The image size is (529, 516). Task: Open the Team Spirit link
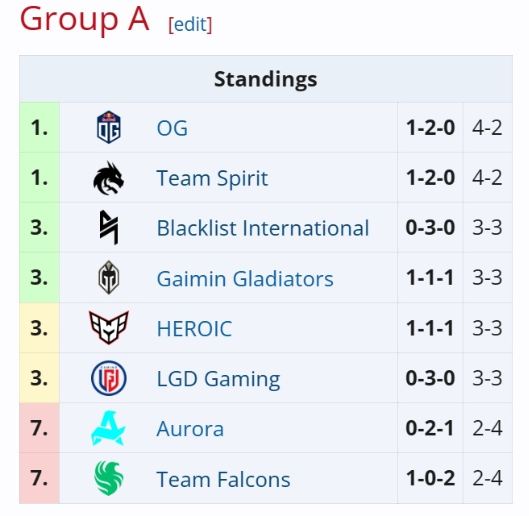212,178
